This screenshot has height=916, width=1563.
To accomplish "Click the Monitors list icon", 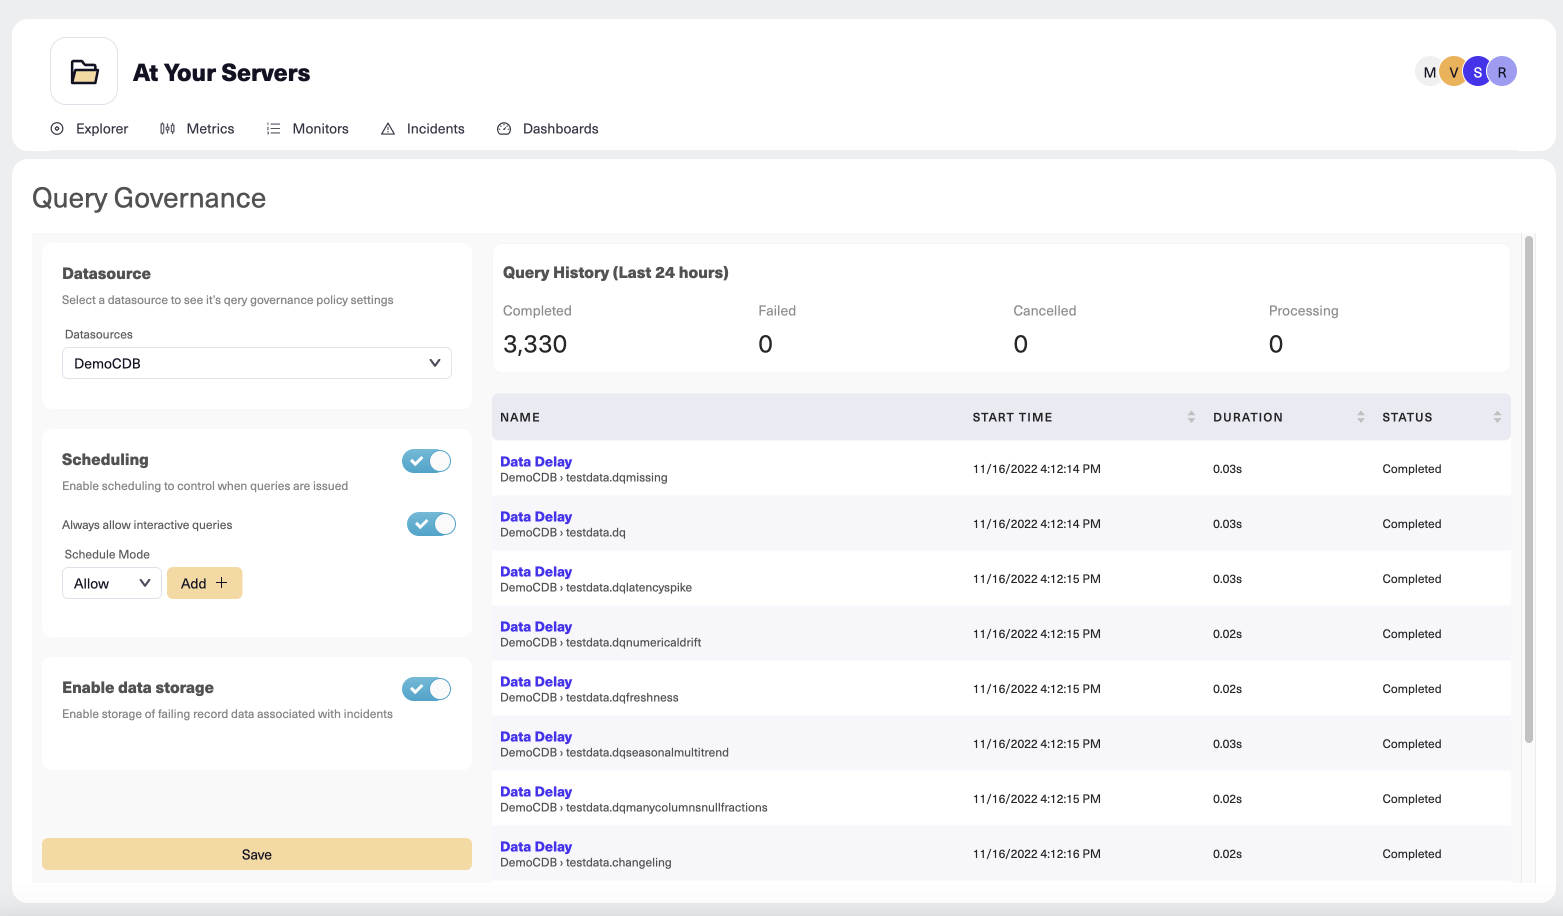I will click(273, 129).
